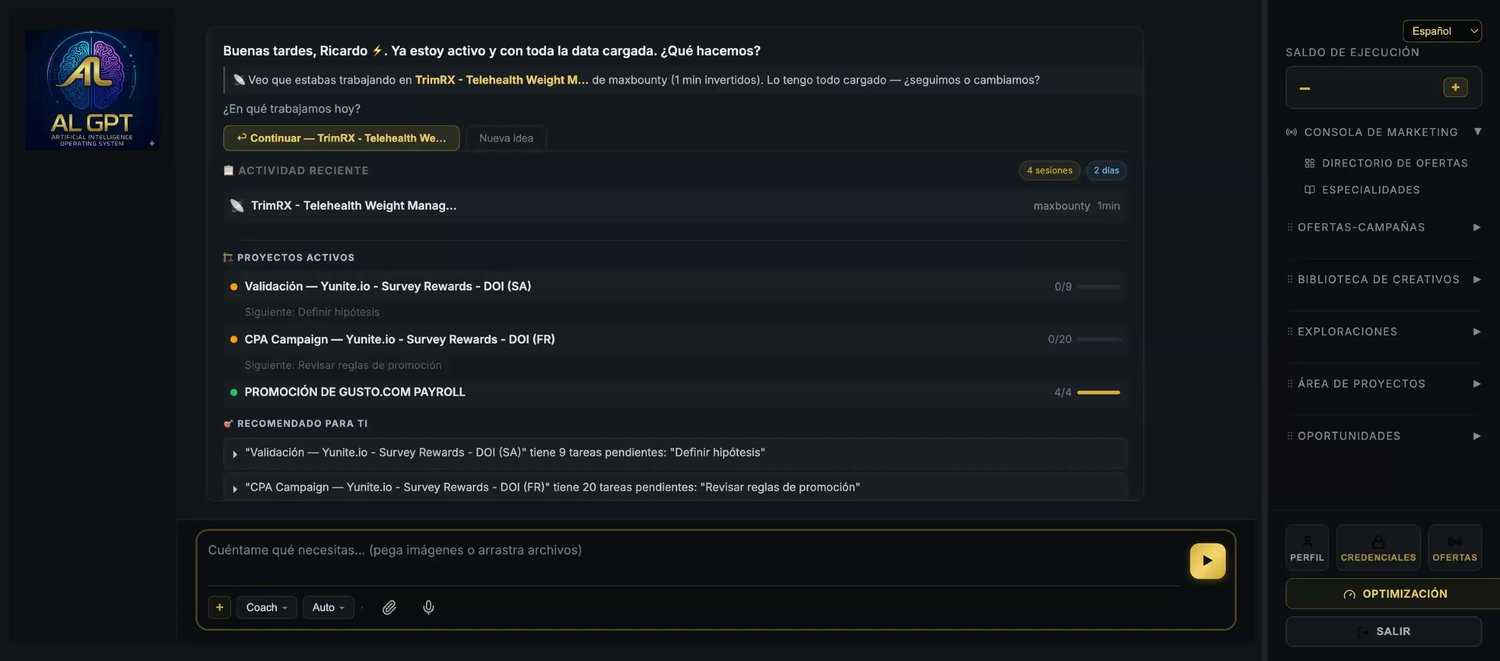
Task: Click the satellite icon in TrimRX activity row
Action: [237, 206]
